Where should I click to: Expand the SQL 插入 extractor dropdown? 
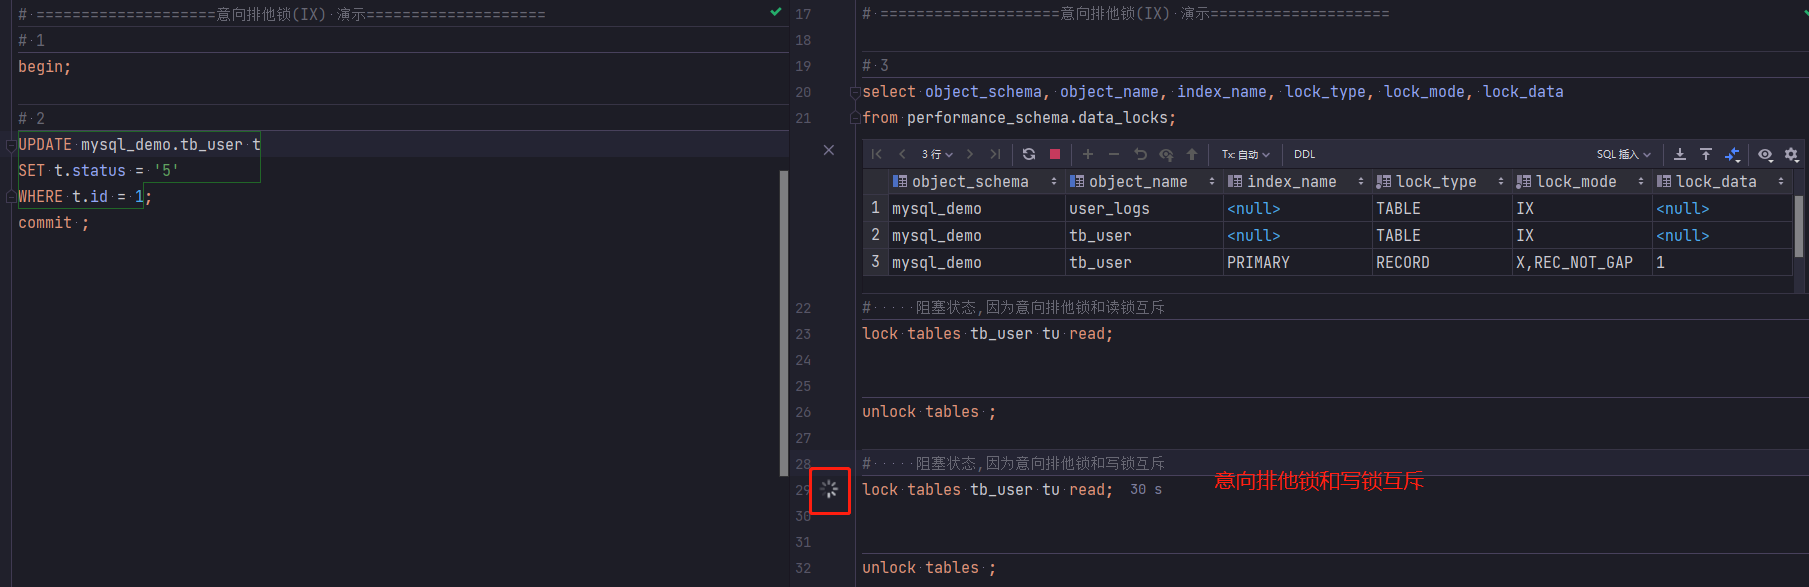coord(1623,154)
